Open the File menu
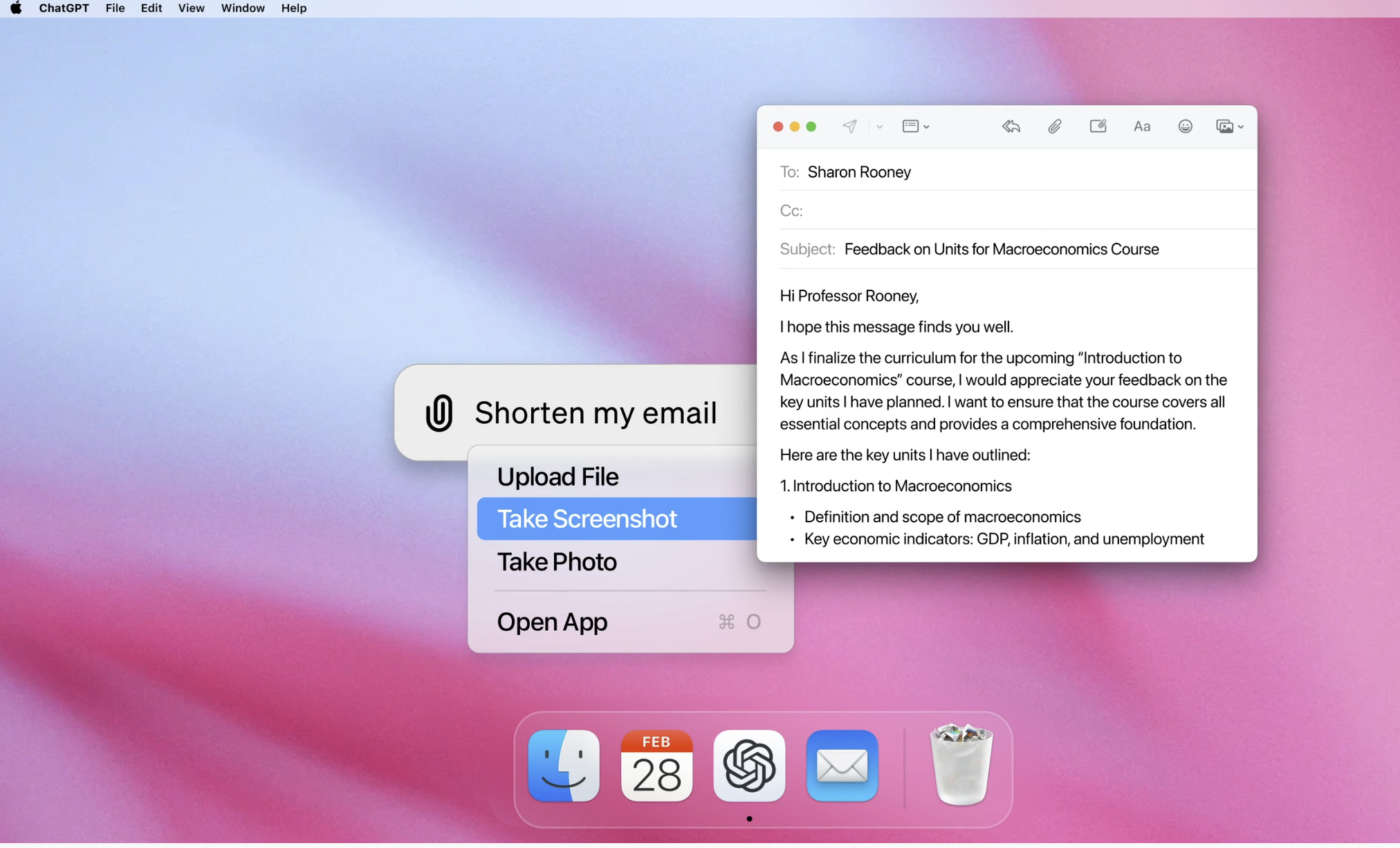1400x848 pixels. coord(115,8)
